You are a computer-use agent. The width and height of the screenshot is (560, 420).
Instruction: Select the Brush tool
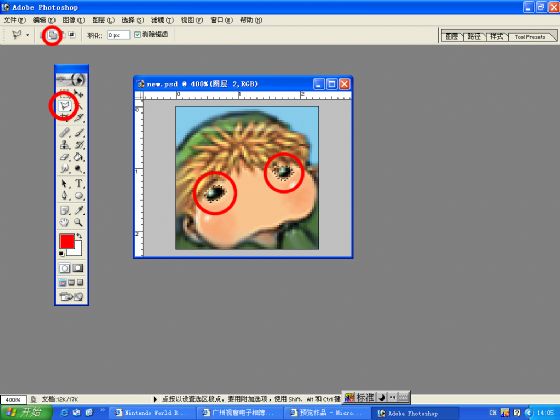tap(79, 132)
